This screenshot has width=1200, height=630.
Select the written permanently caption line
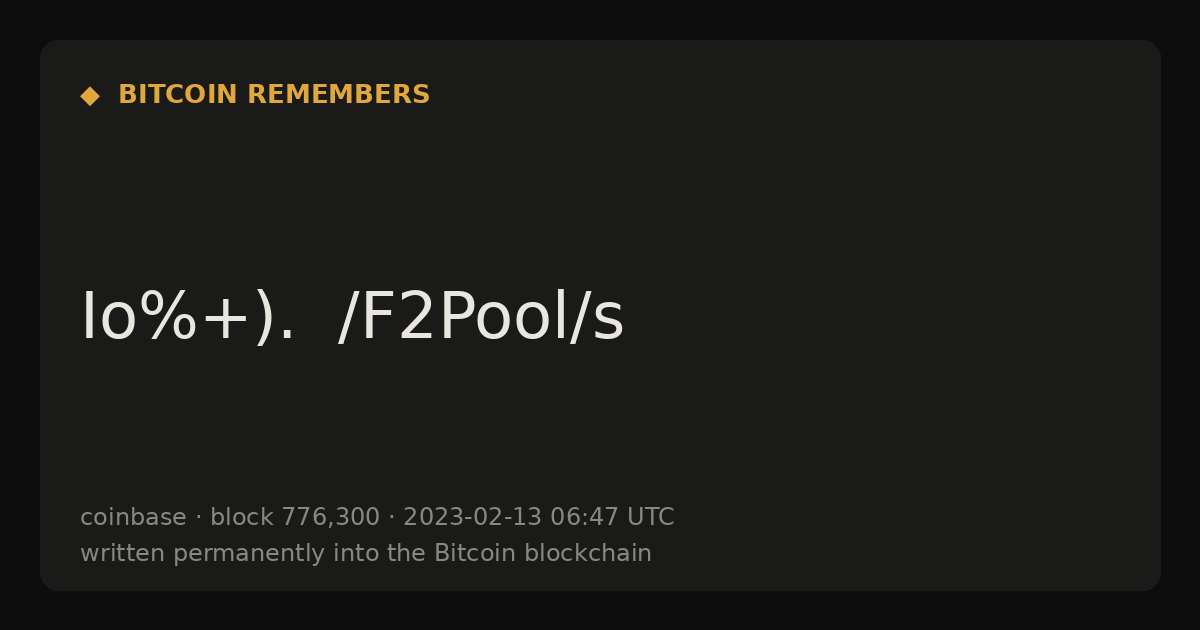(366, 553)
